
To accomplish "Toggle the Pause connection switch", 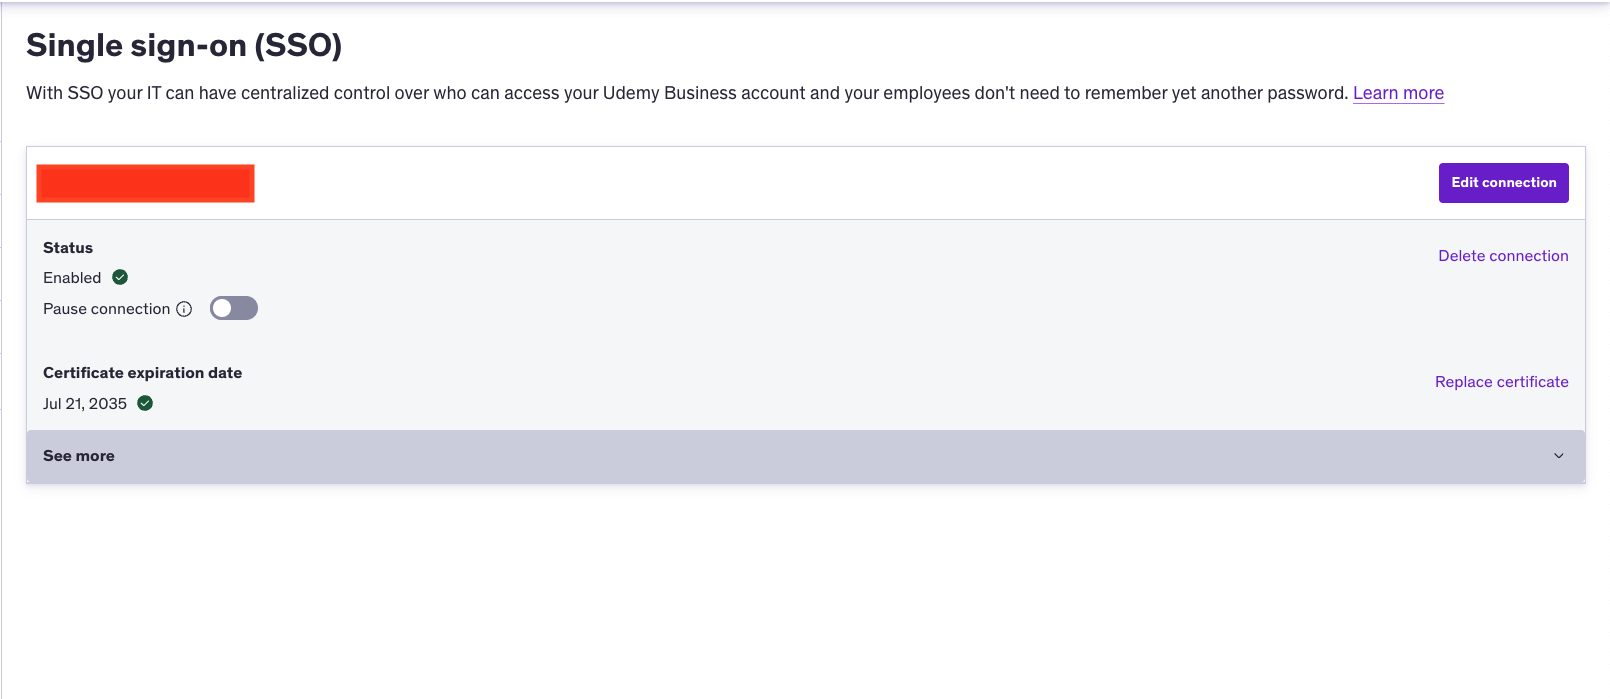I will 234,308.
